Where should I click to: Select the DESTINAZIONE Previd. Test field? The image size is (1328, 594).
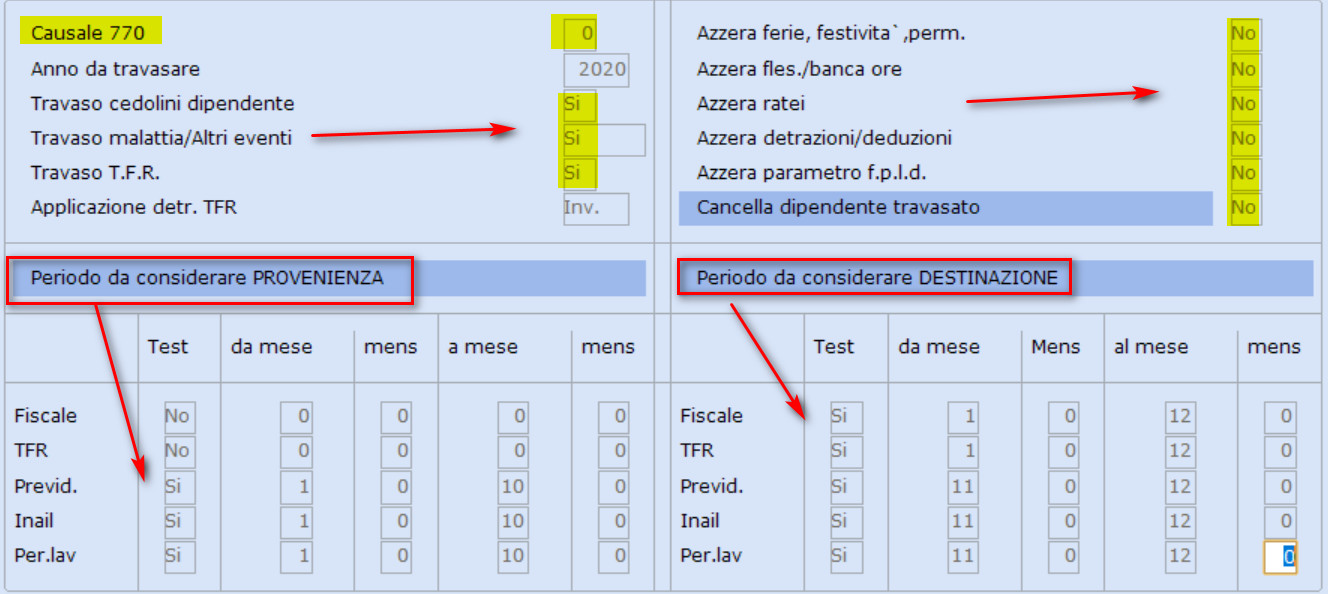[846, 486]
